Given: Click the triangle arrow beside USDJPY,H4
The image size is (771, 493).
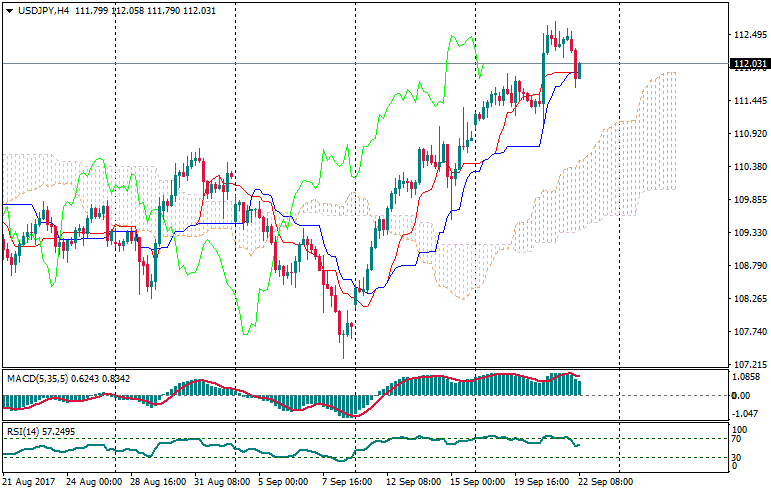Looking at the screenshot, I should [x=9, y=9].
